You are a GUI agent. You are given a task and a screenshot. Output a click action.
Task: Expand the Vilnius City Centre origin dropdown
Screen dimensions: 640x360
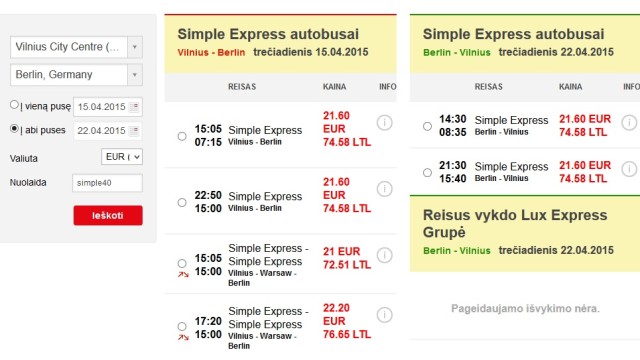pyautogui.click(x=135, y=47)
